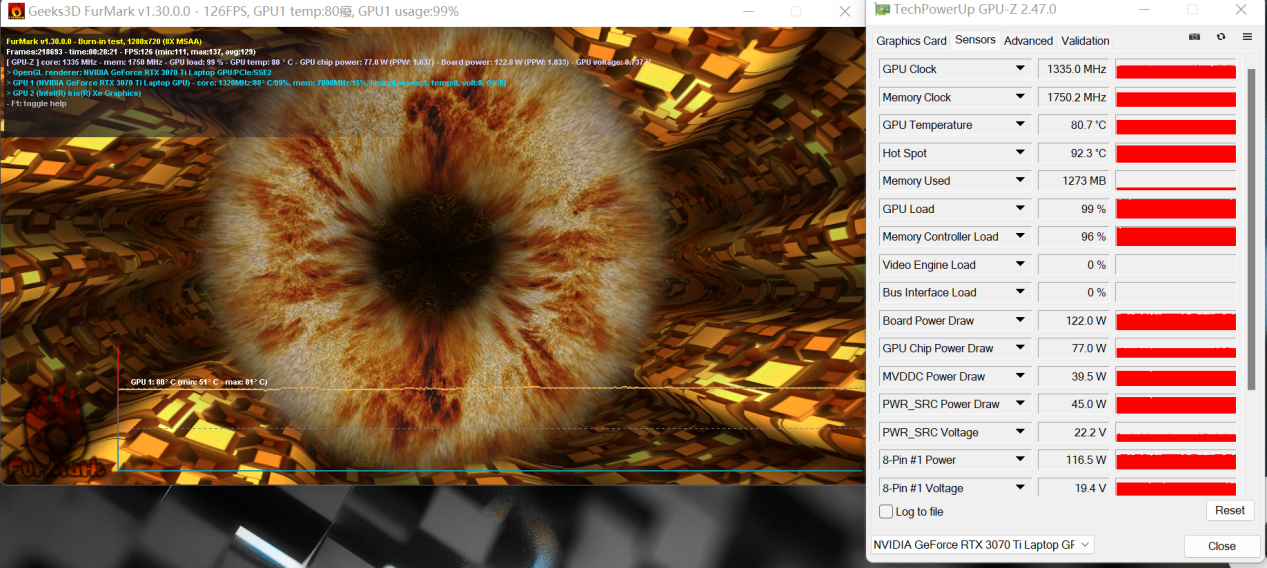This screenshot has width=1267, height=568.
Task: Click the Close button in GPU-Z
Action: pyautogui.click(x=1222, y=546)
